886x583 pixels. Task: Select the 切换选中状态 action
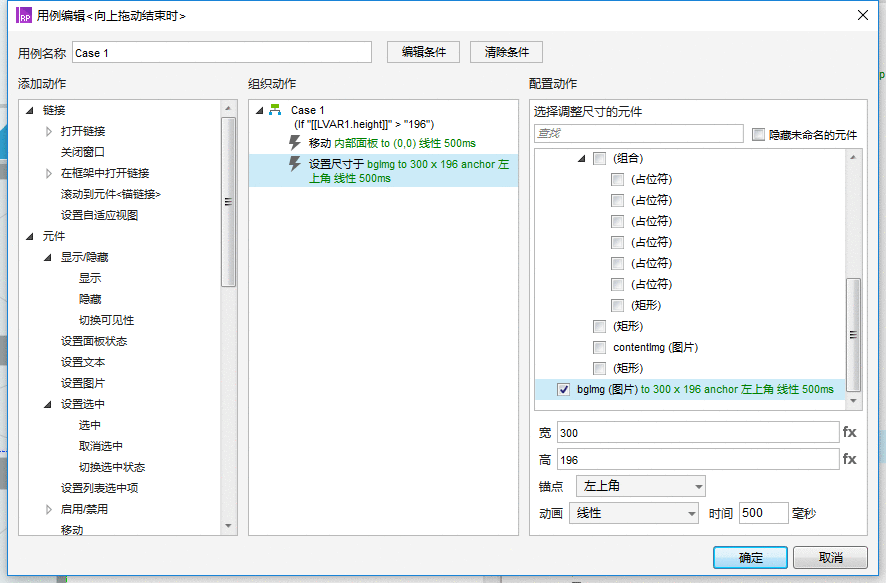pos(112,467)
